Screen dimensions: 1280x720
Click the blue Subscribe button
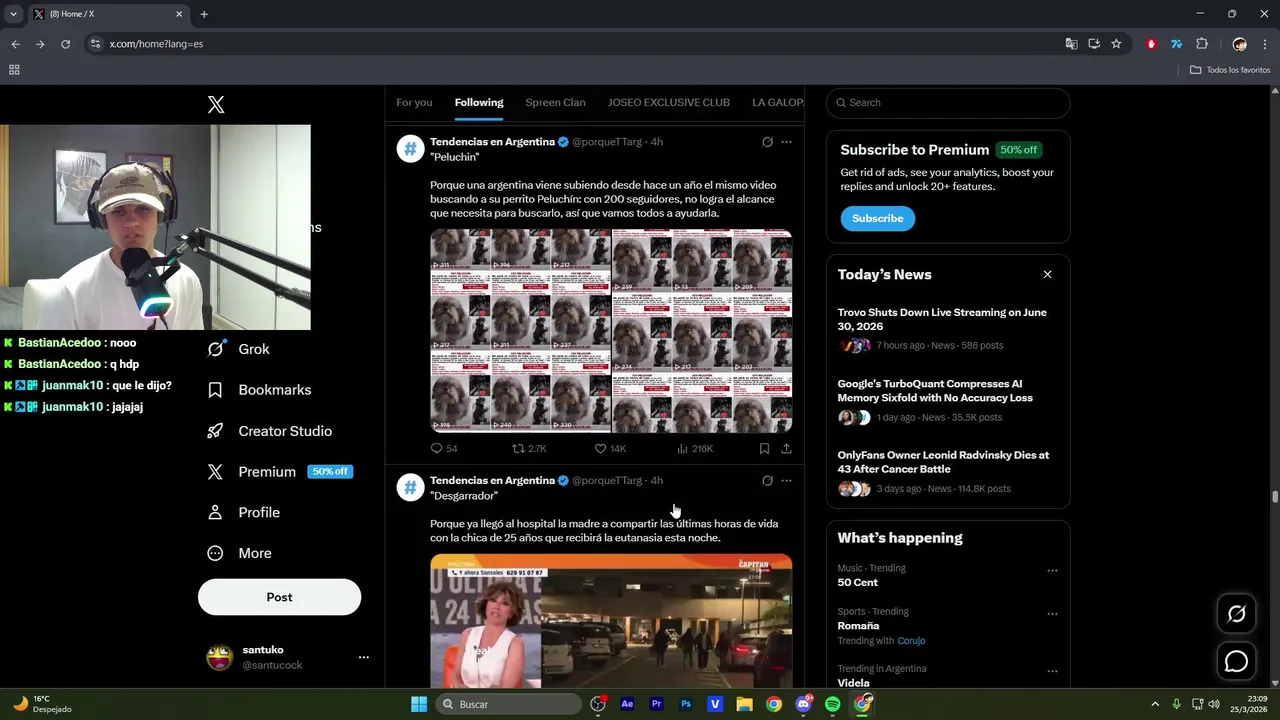[877, 218]
